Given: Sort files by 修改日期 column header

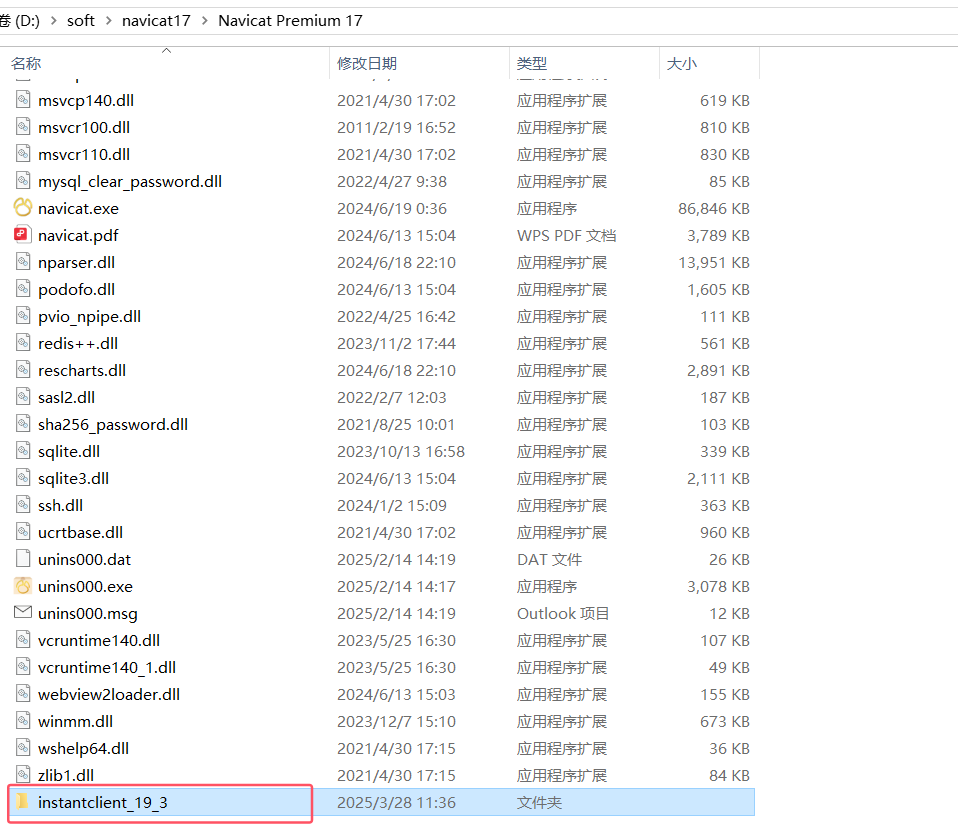Looking at the screenshot, I should click(367, 63).
